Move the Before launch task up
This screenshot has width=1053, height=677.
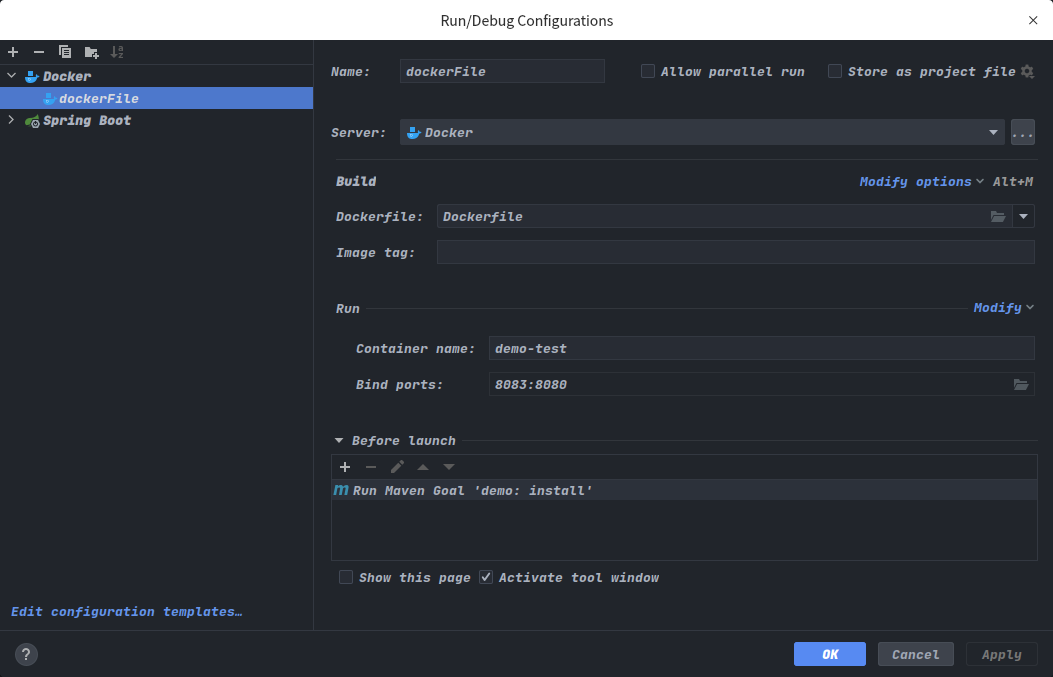423,467
